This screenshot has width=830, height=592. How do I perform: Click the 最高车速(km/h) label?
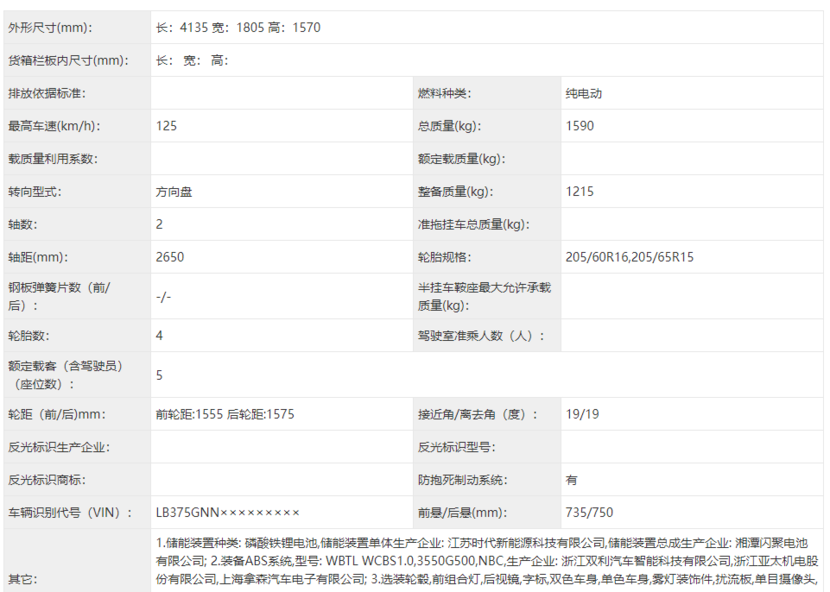click(x=54, y=126)
